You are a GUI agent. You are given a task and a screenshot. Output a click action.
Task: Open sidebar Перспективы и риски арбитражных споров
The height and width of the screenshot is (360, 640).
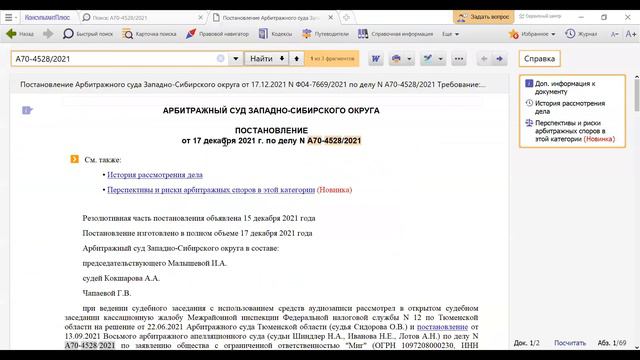tap(571, 131)
